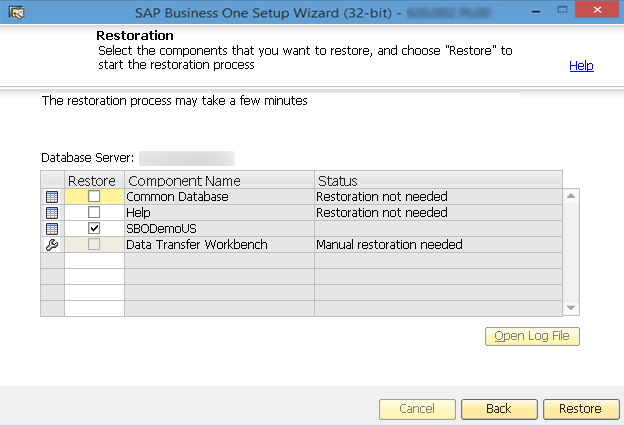This screenshot has height=426, width=624.
Task: Minimize the Setup Wizard window
Action: tap(536, 12)
